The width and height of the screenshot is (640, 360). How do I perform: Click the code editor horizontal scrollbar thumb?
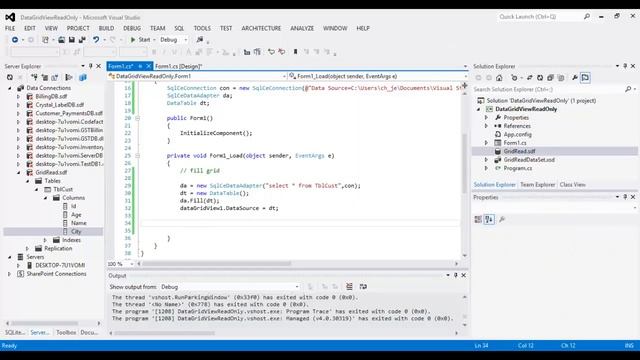click(x=217, y=264)
